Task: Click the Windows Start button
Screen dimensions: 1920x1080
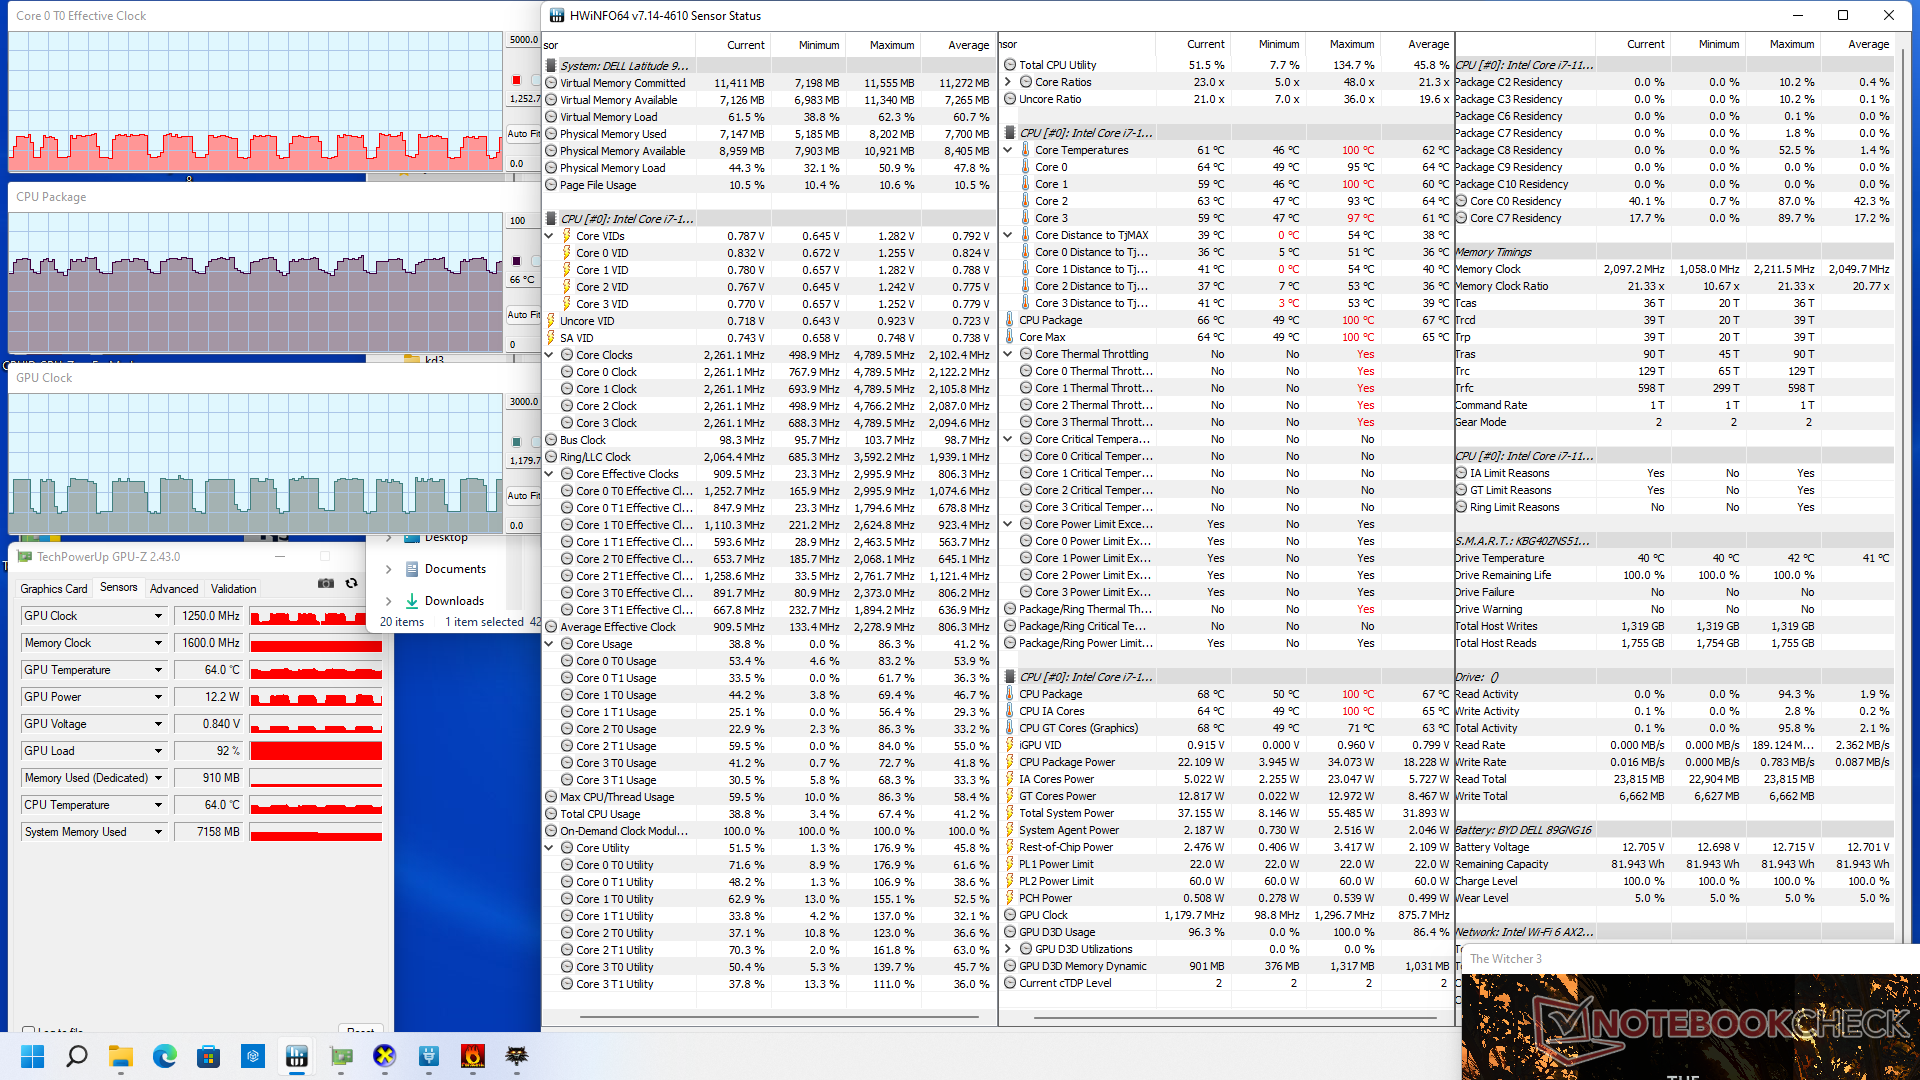Action: [x=32, y=1056]
